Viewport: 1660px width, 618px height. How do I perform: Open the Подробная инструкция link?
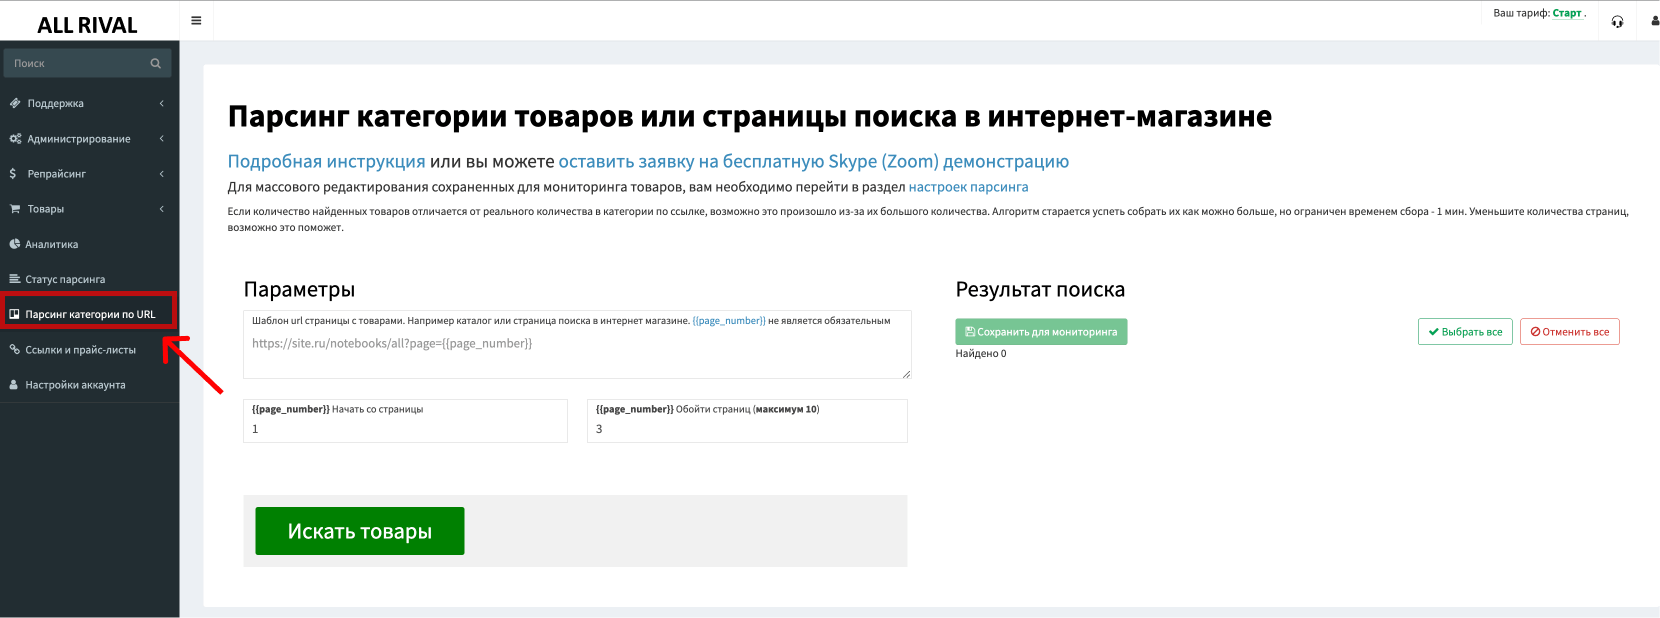(x=326, y=162)
